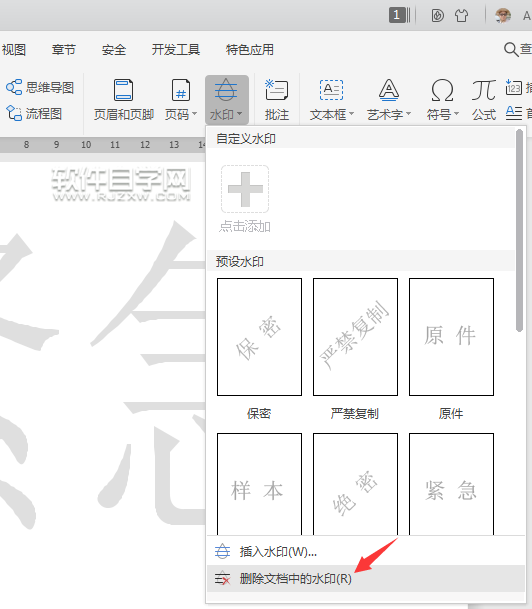Click the circular leaf icon in title bar

click(438, 16)
